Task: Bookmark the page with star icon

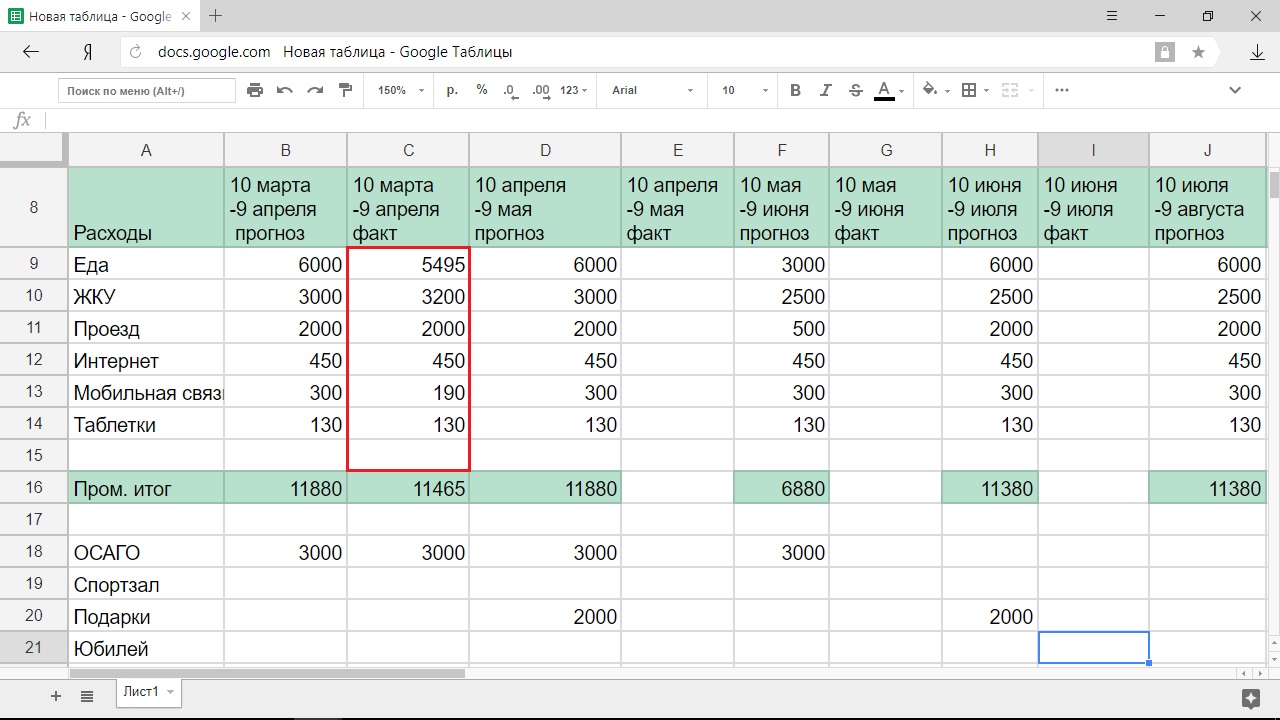Action: click(x=1198, y=52)
